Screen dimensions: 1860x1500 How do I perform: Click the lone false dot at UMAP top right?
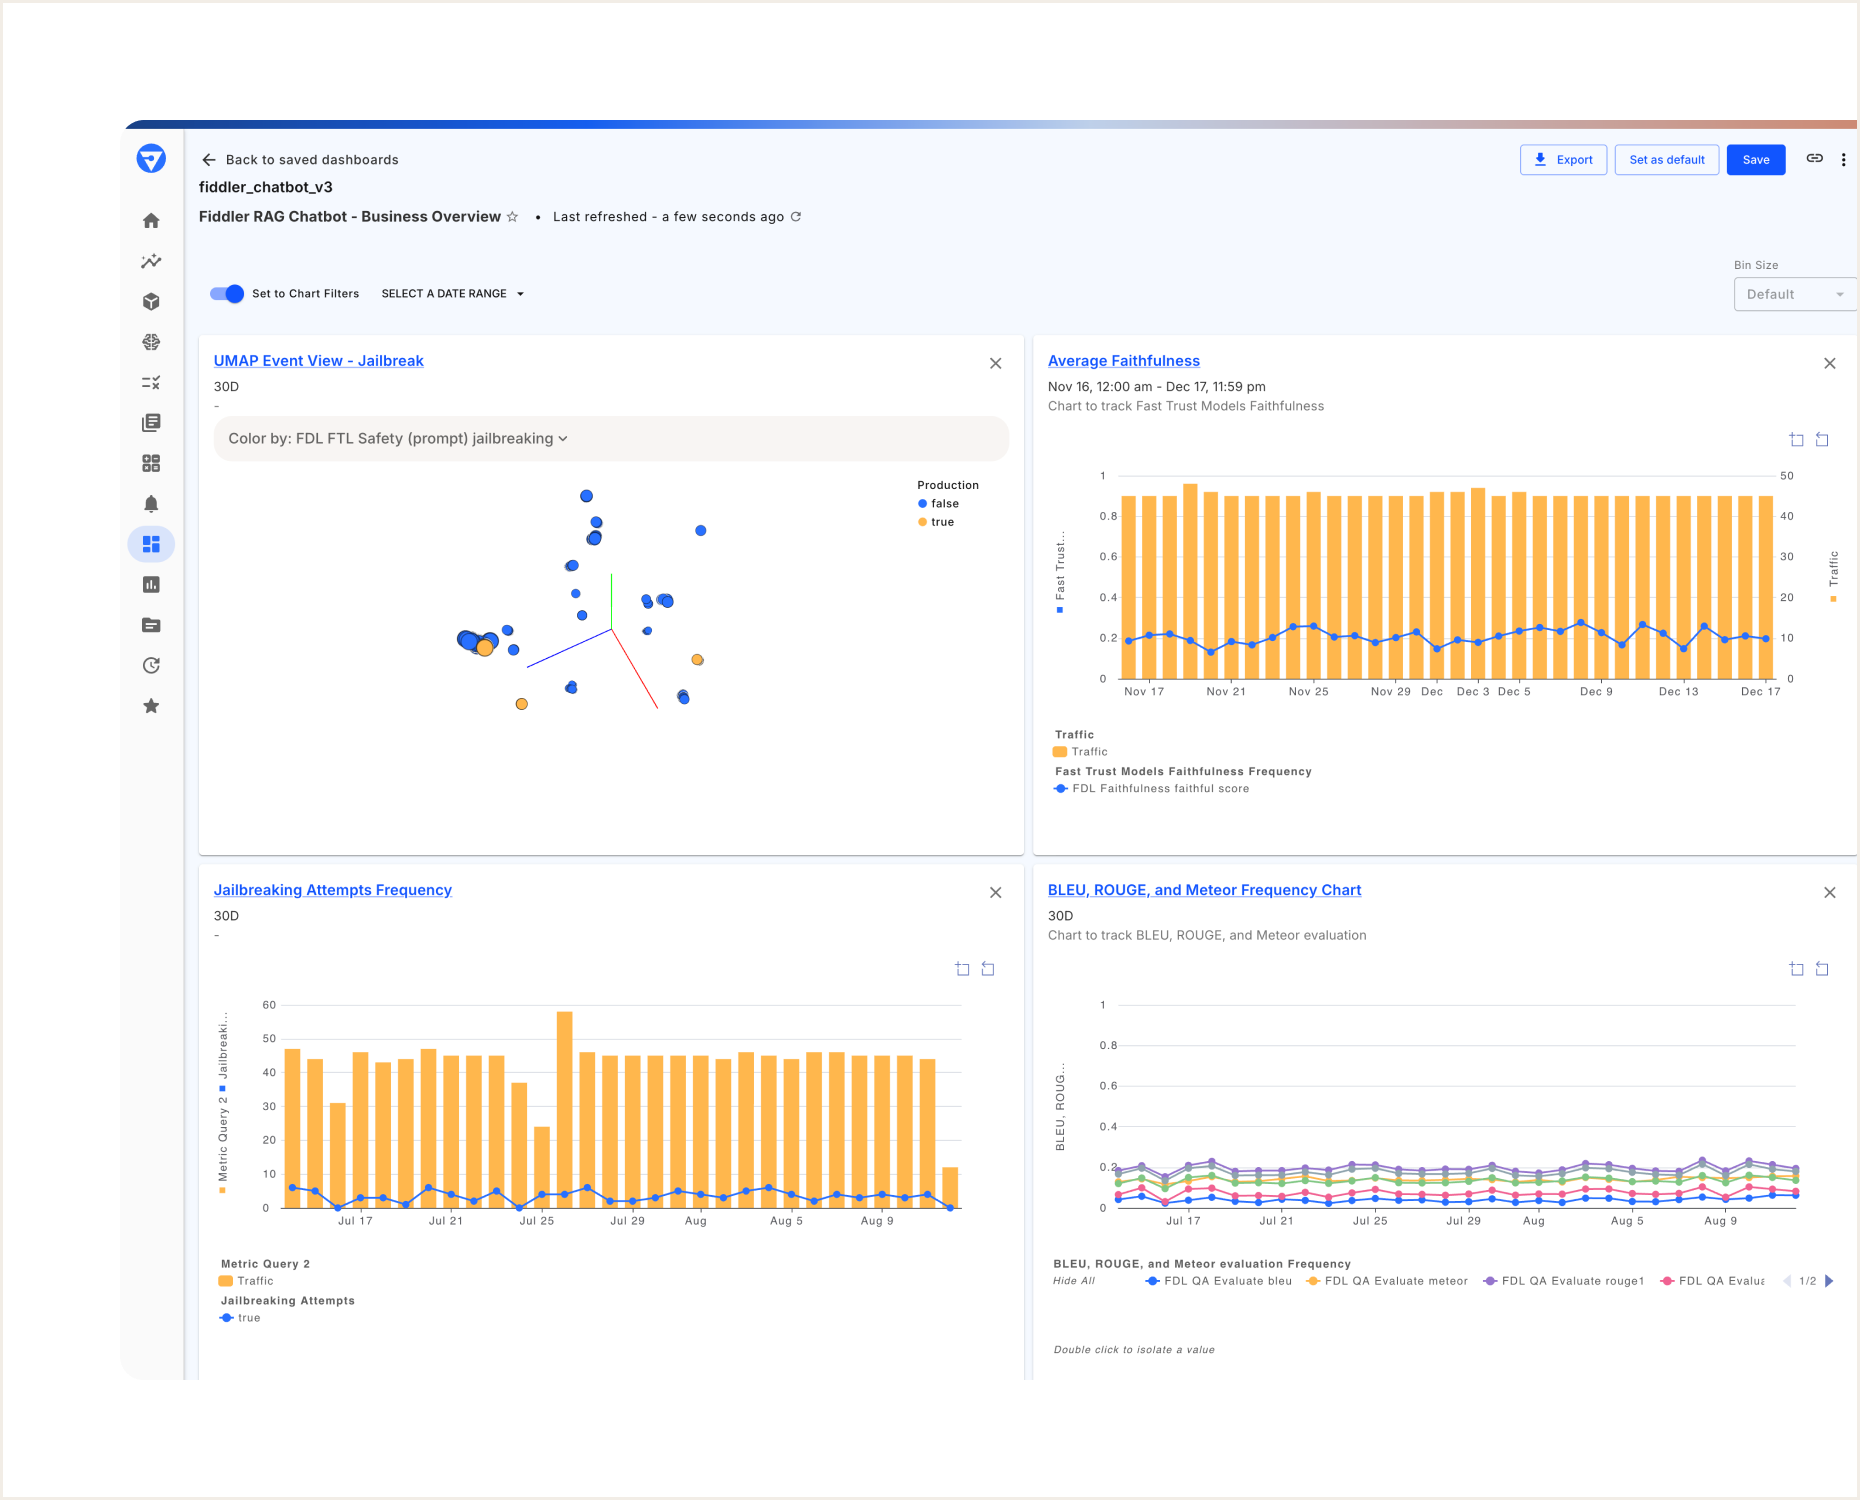coord(701,531)
